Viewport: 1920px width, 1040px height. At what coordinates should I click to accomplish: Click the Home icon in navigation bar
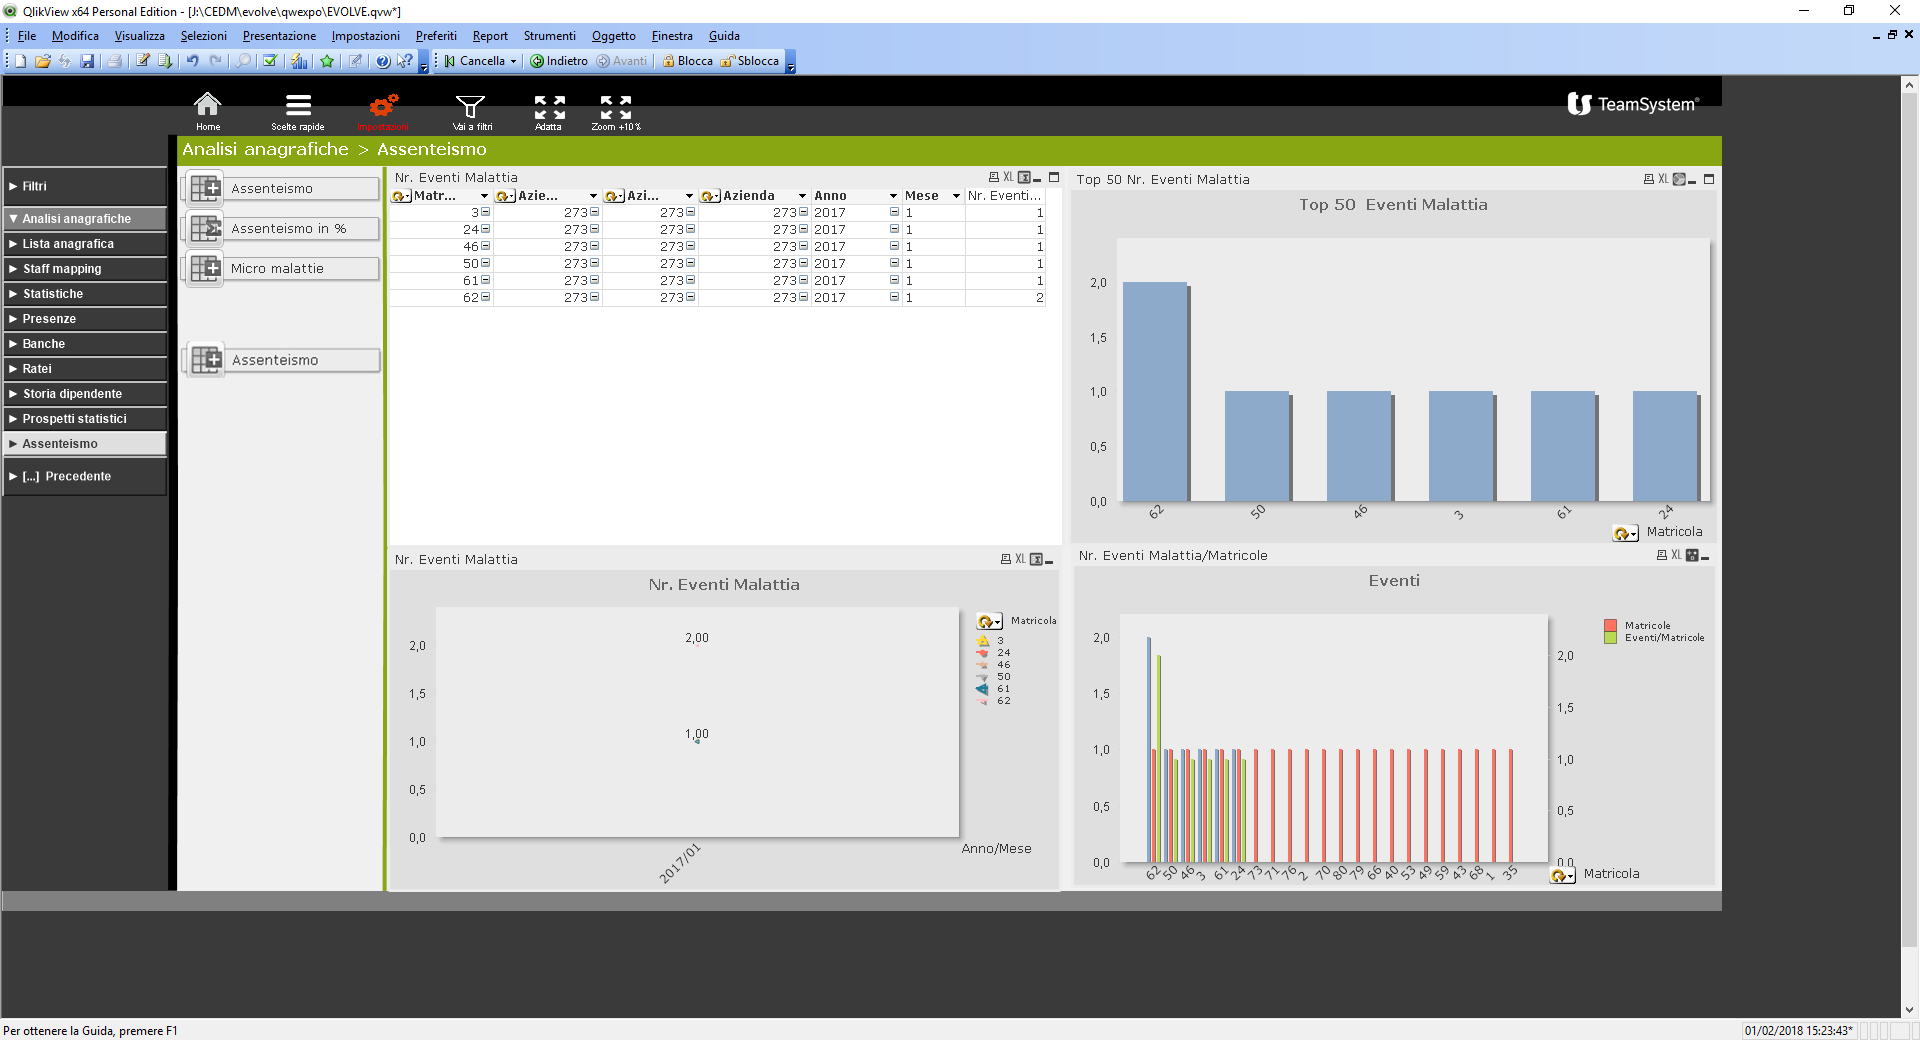point(208,106)
